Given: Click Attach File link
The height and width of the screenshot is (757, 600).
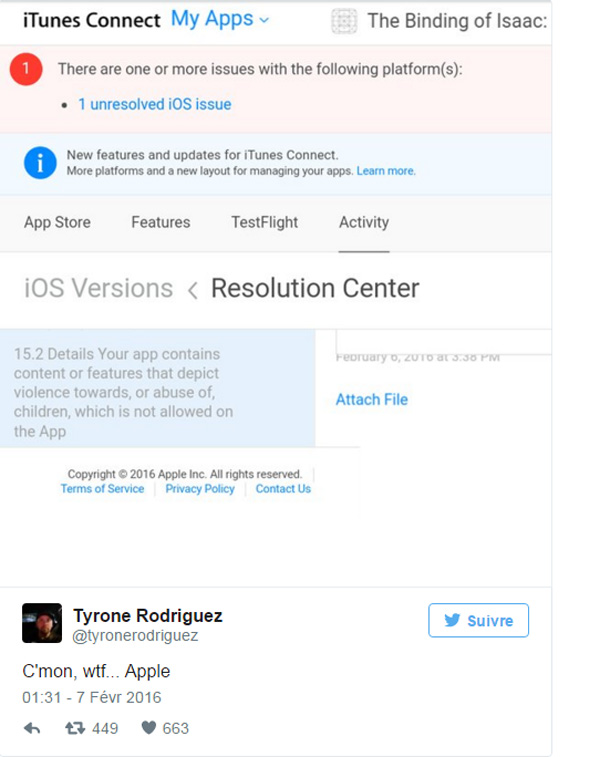Looking at the screenshot, I should pos(372,400).
